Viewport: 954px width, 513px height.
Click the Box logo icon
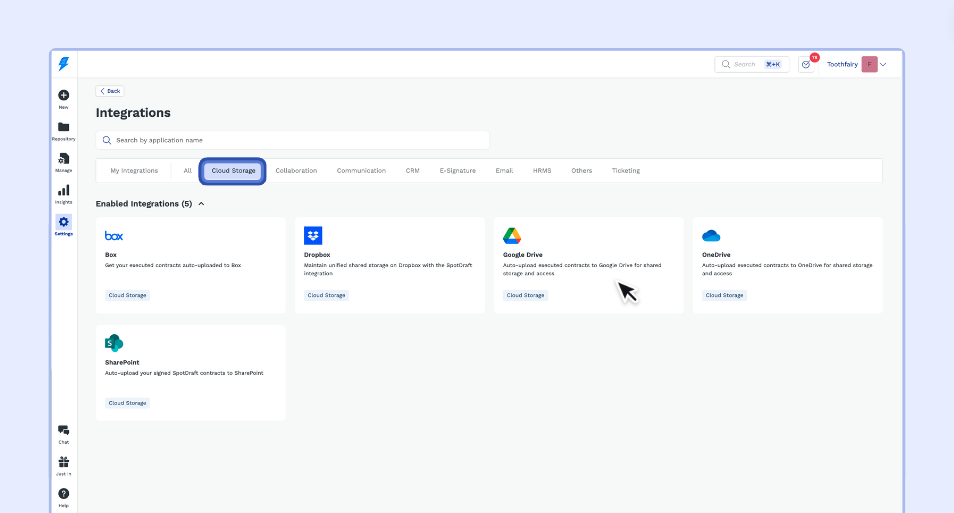pyautogui.click(x=114, y=236)
